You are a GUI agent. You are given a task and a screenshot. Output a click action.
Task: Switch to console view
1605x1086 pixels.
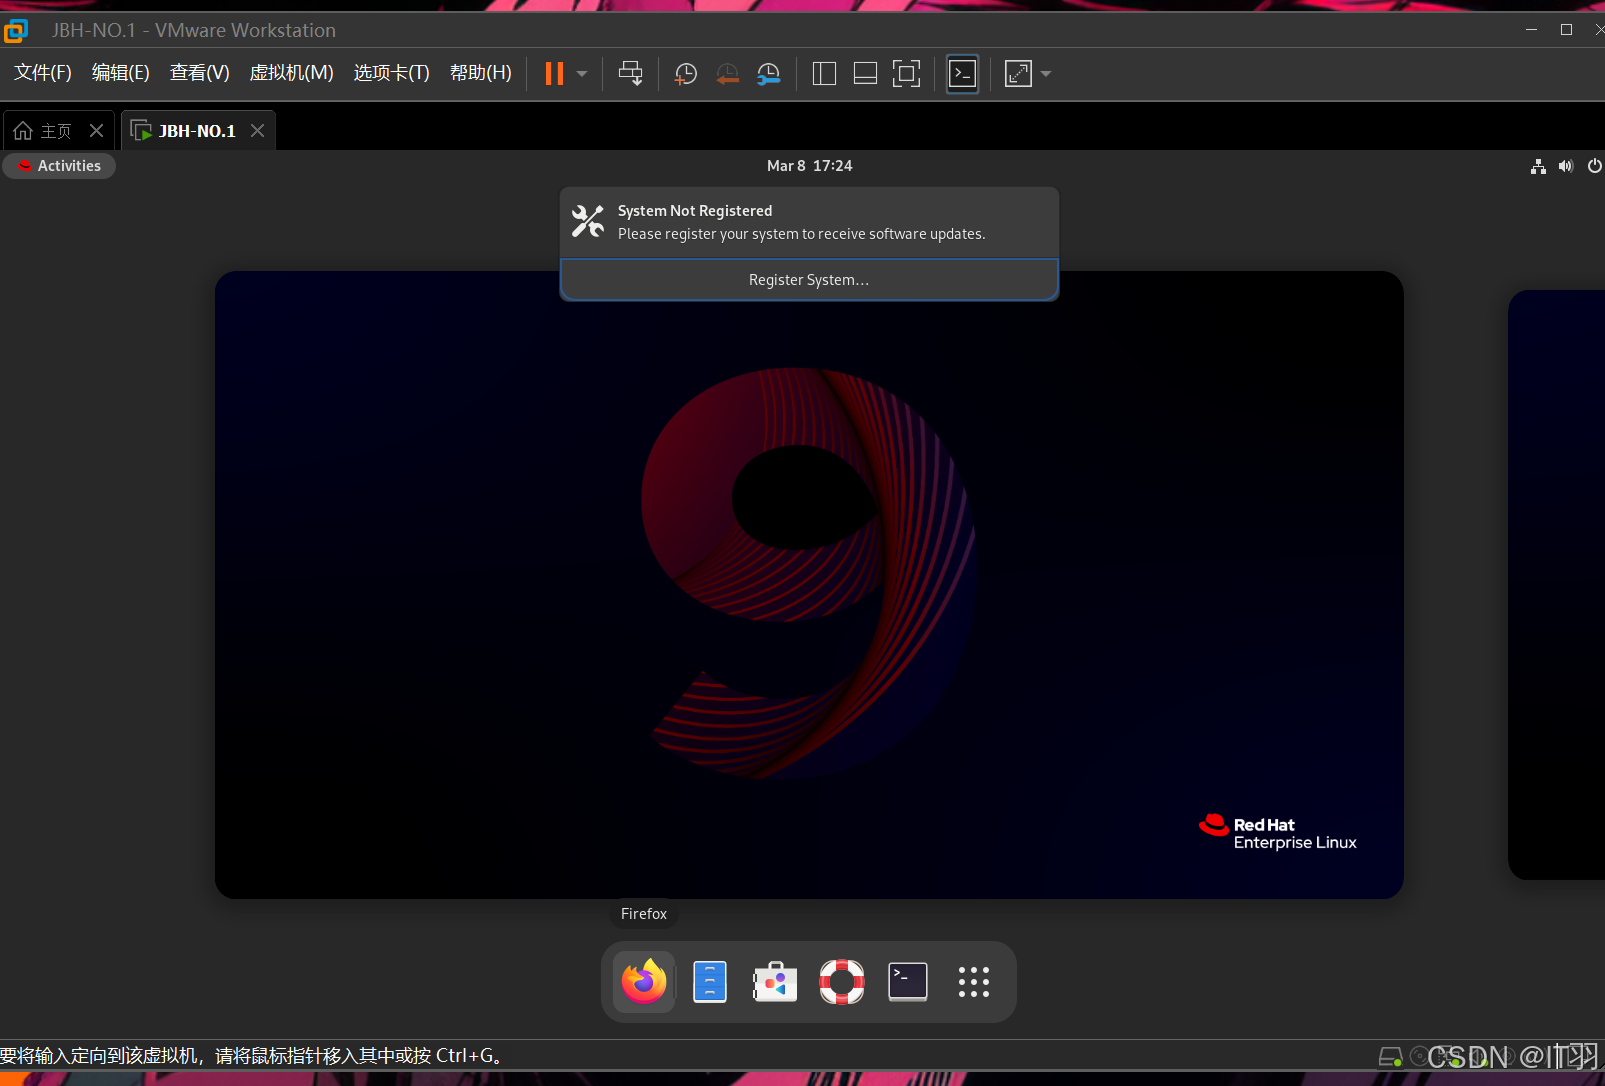click(x=962, y=73)
